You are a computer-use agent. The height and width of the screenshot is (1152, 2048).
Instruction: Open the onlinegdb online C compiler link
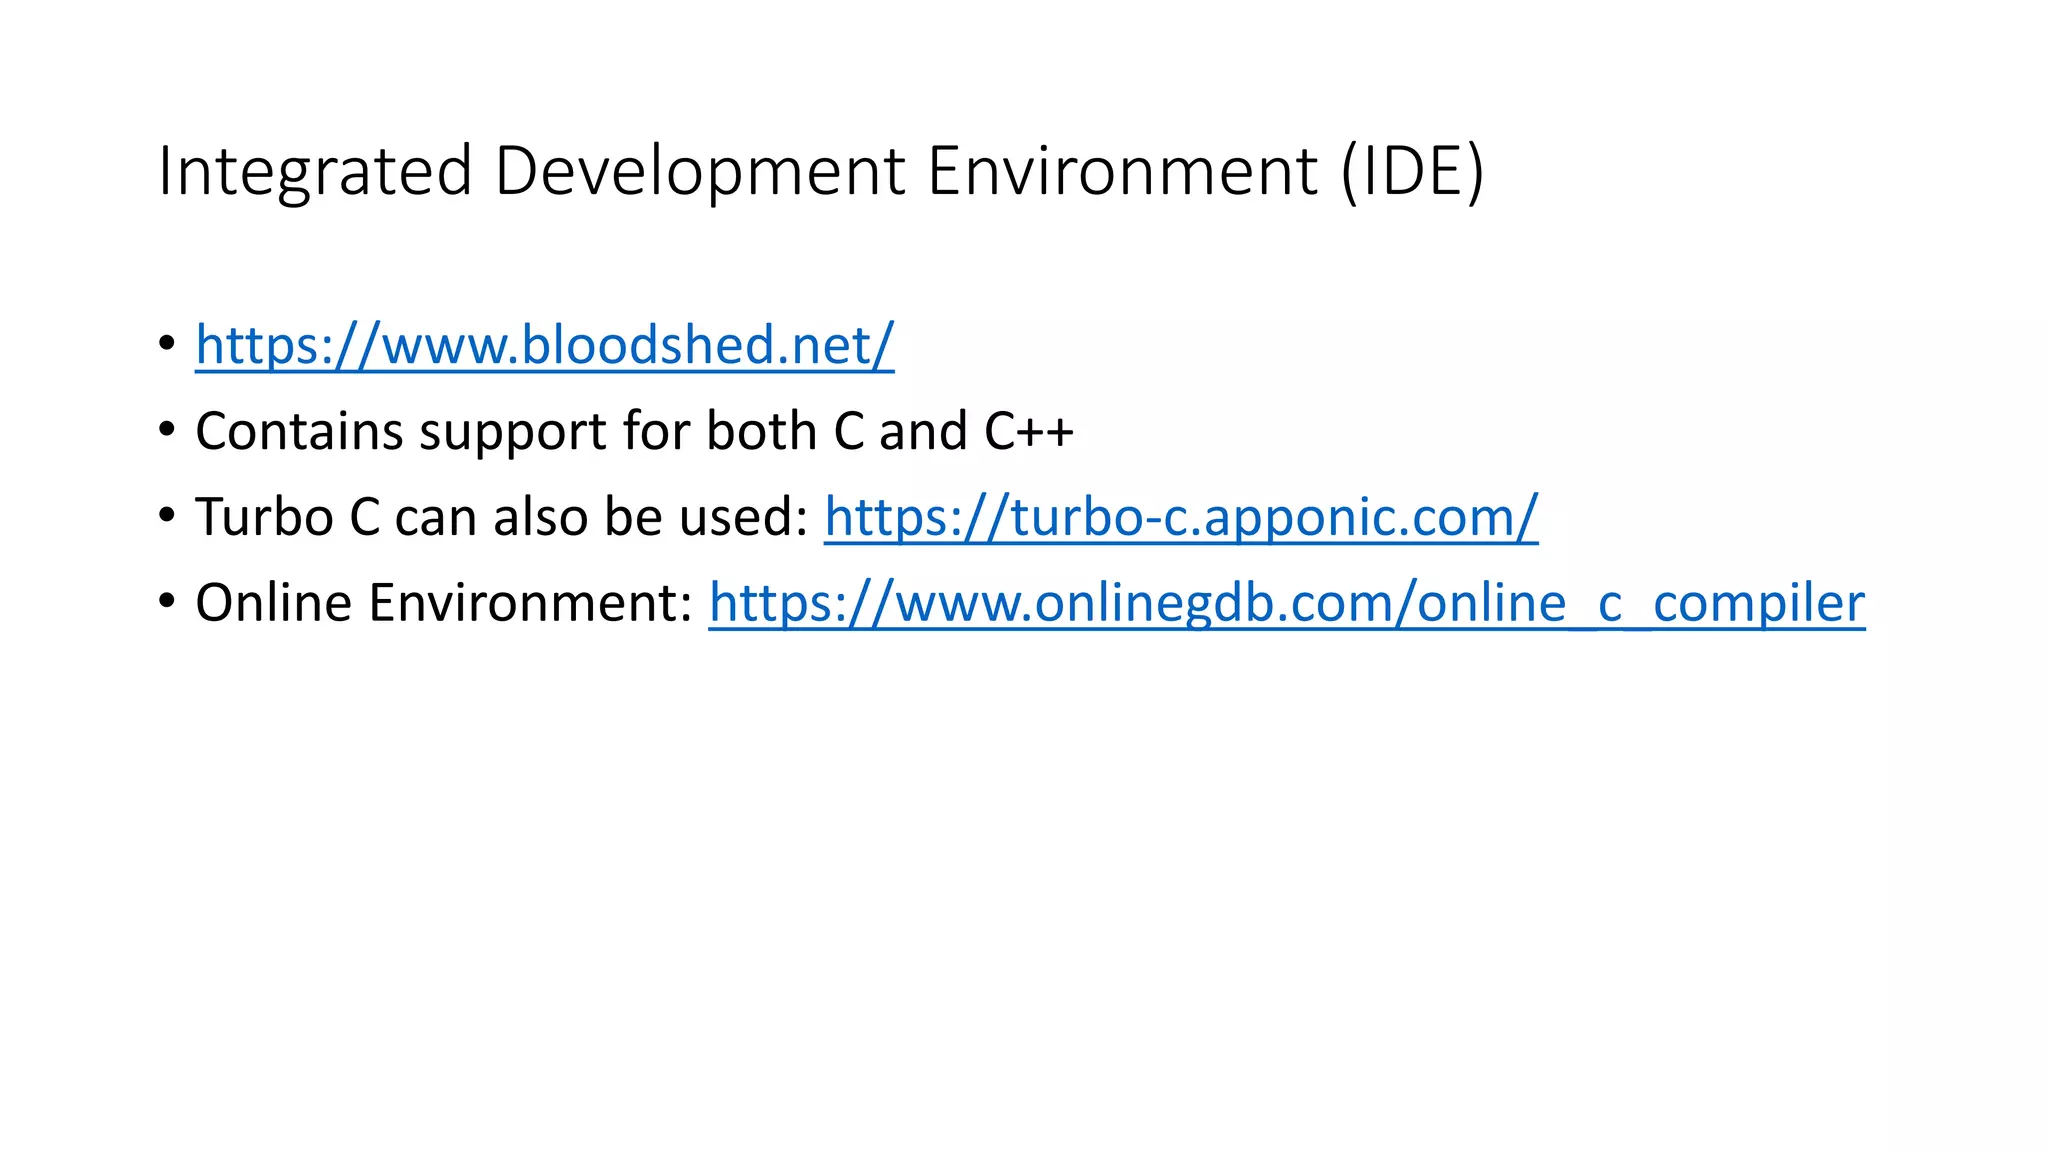(1287, 603)
